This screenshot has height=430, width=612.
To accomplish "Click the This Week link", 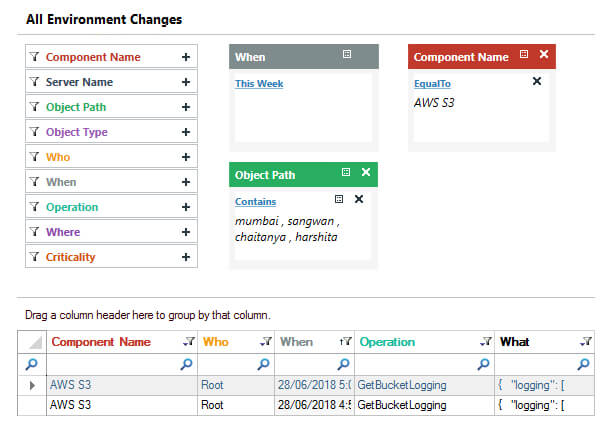I will pos(259,84).
